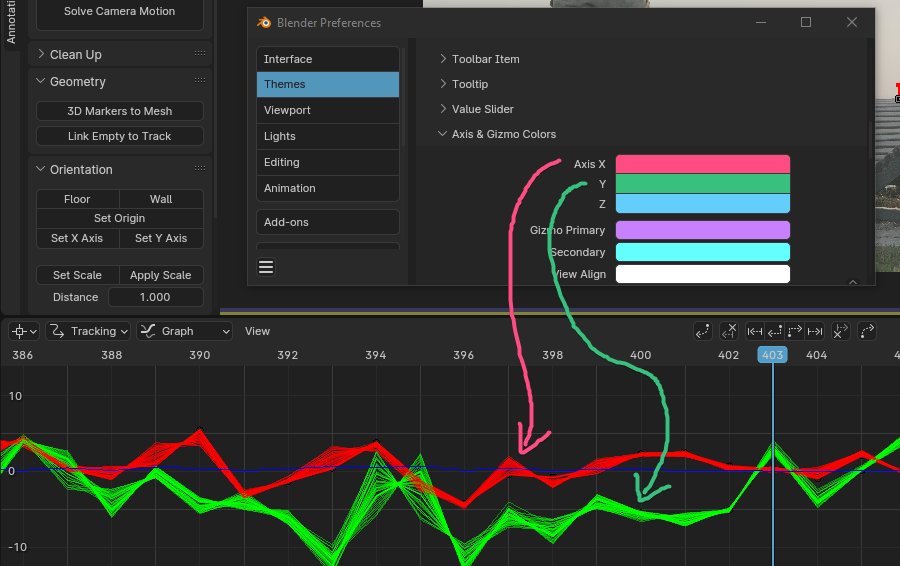Click the Set X Axis button
The height and width of the screenshot is (566, 900).
pyautogui.click(x=77, y=238)
